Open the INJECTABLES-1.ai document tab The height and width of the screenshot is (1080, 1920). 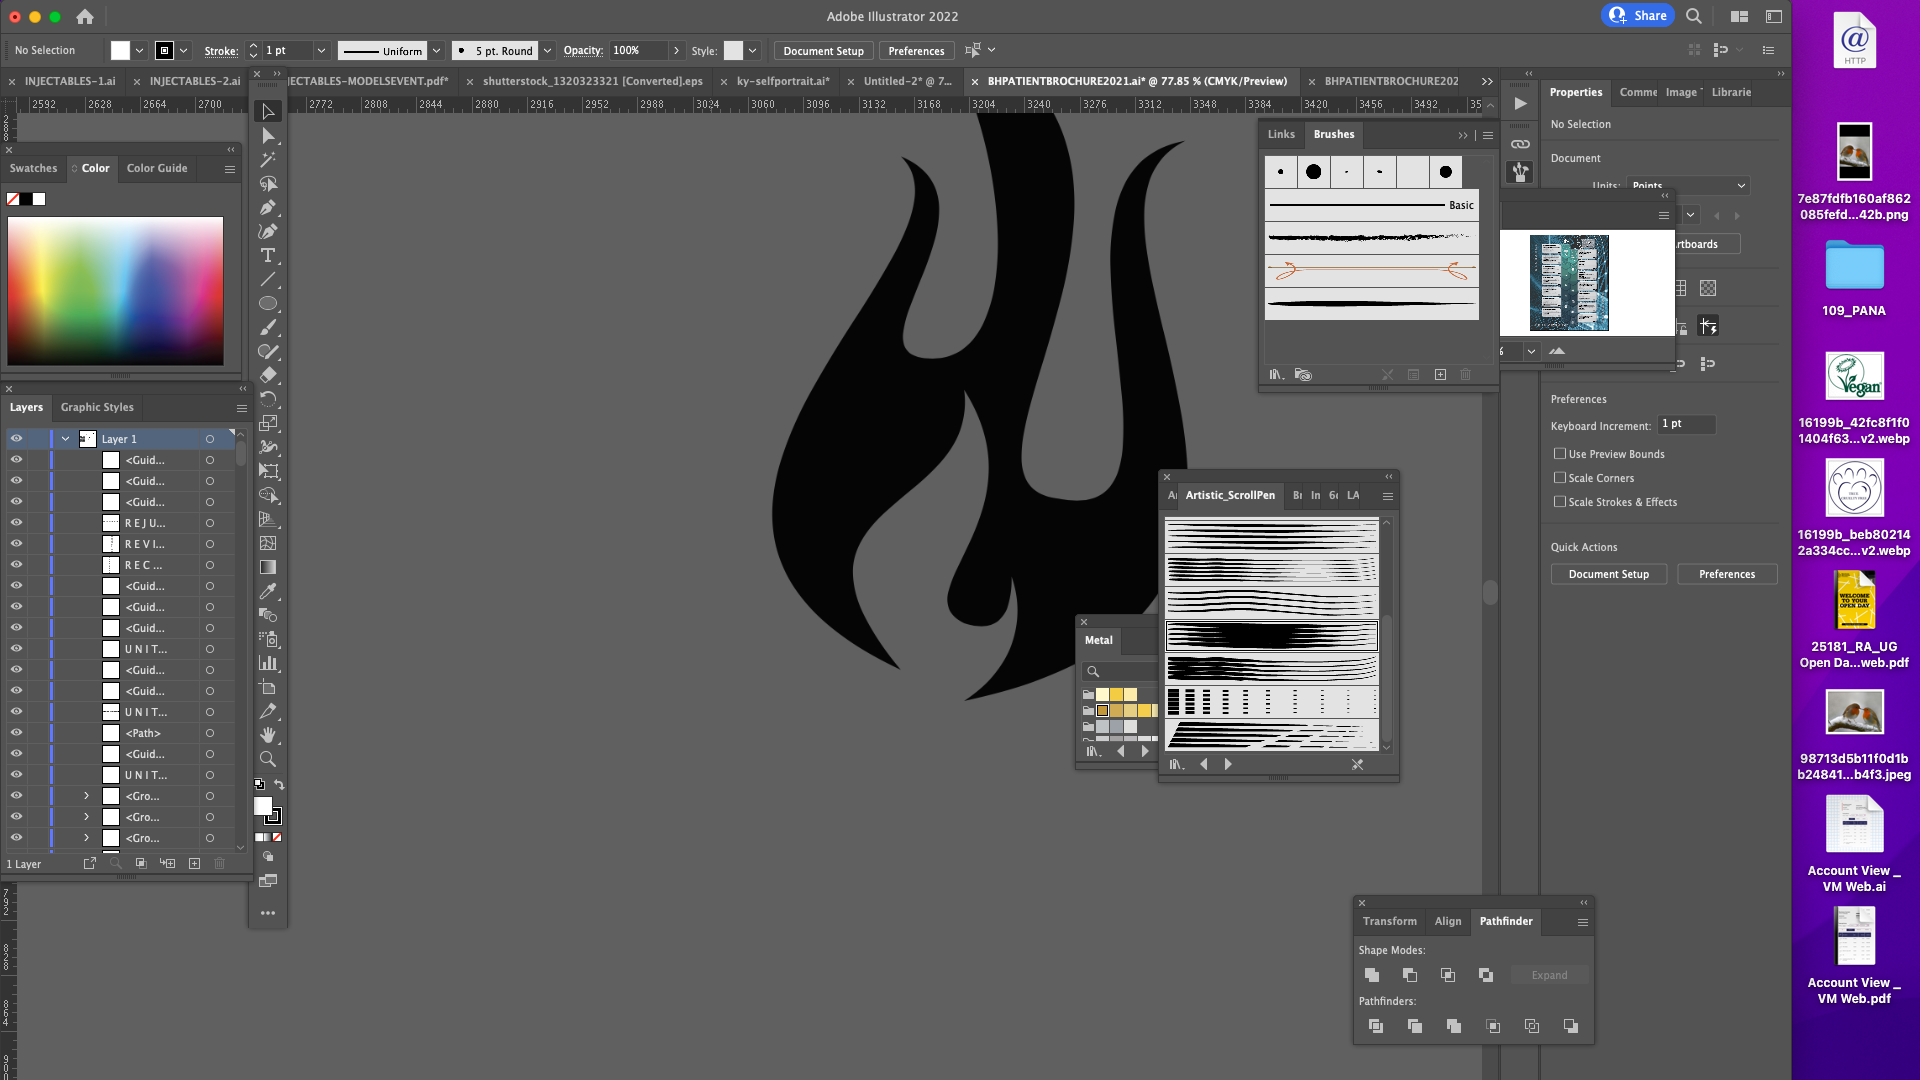70,81
